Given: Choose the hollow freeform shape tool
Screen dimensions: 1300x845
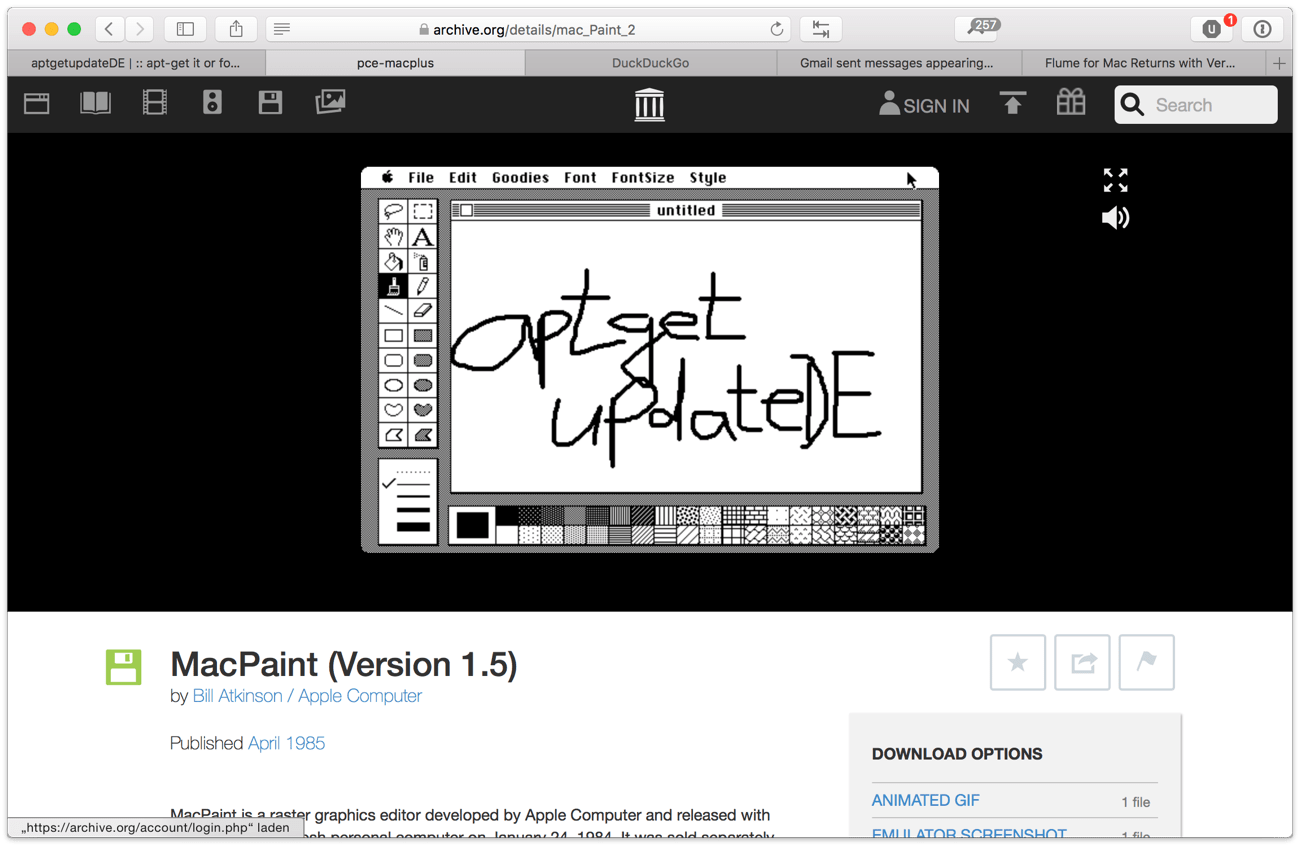Looking at the screenshot, I should 393,410.
